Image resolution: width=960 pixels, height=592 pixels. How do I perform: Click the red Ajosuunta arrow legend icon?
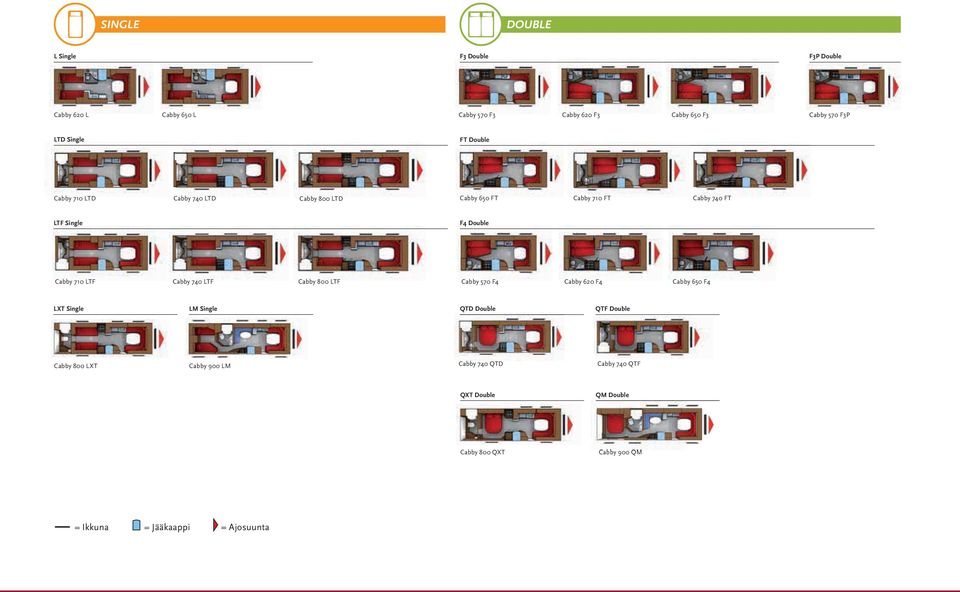click(x=215, y=525)
